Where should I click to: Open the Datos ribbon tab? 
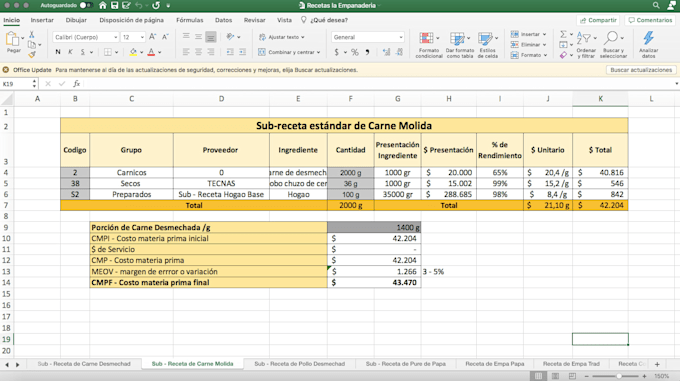(x=223, y=20)
